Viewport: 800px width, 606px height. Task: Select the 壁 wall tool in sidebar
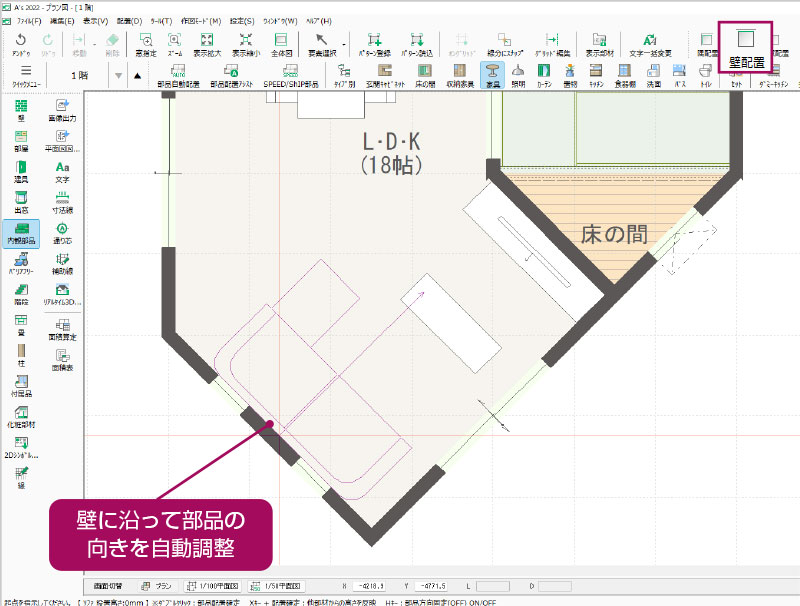(x=21, y=111)
